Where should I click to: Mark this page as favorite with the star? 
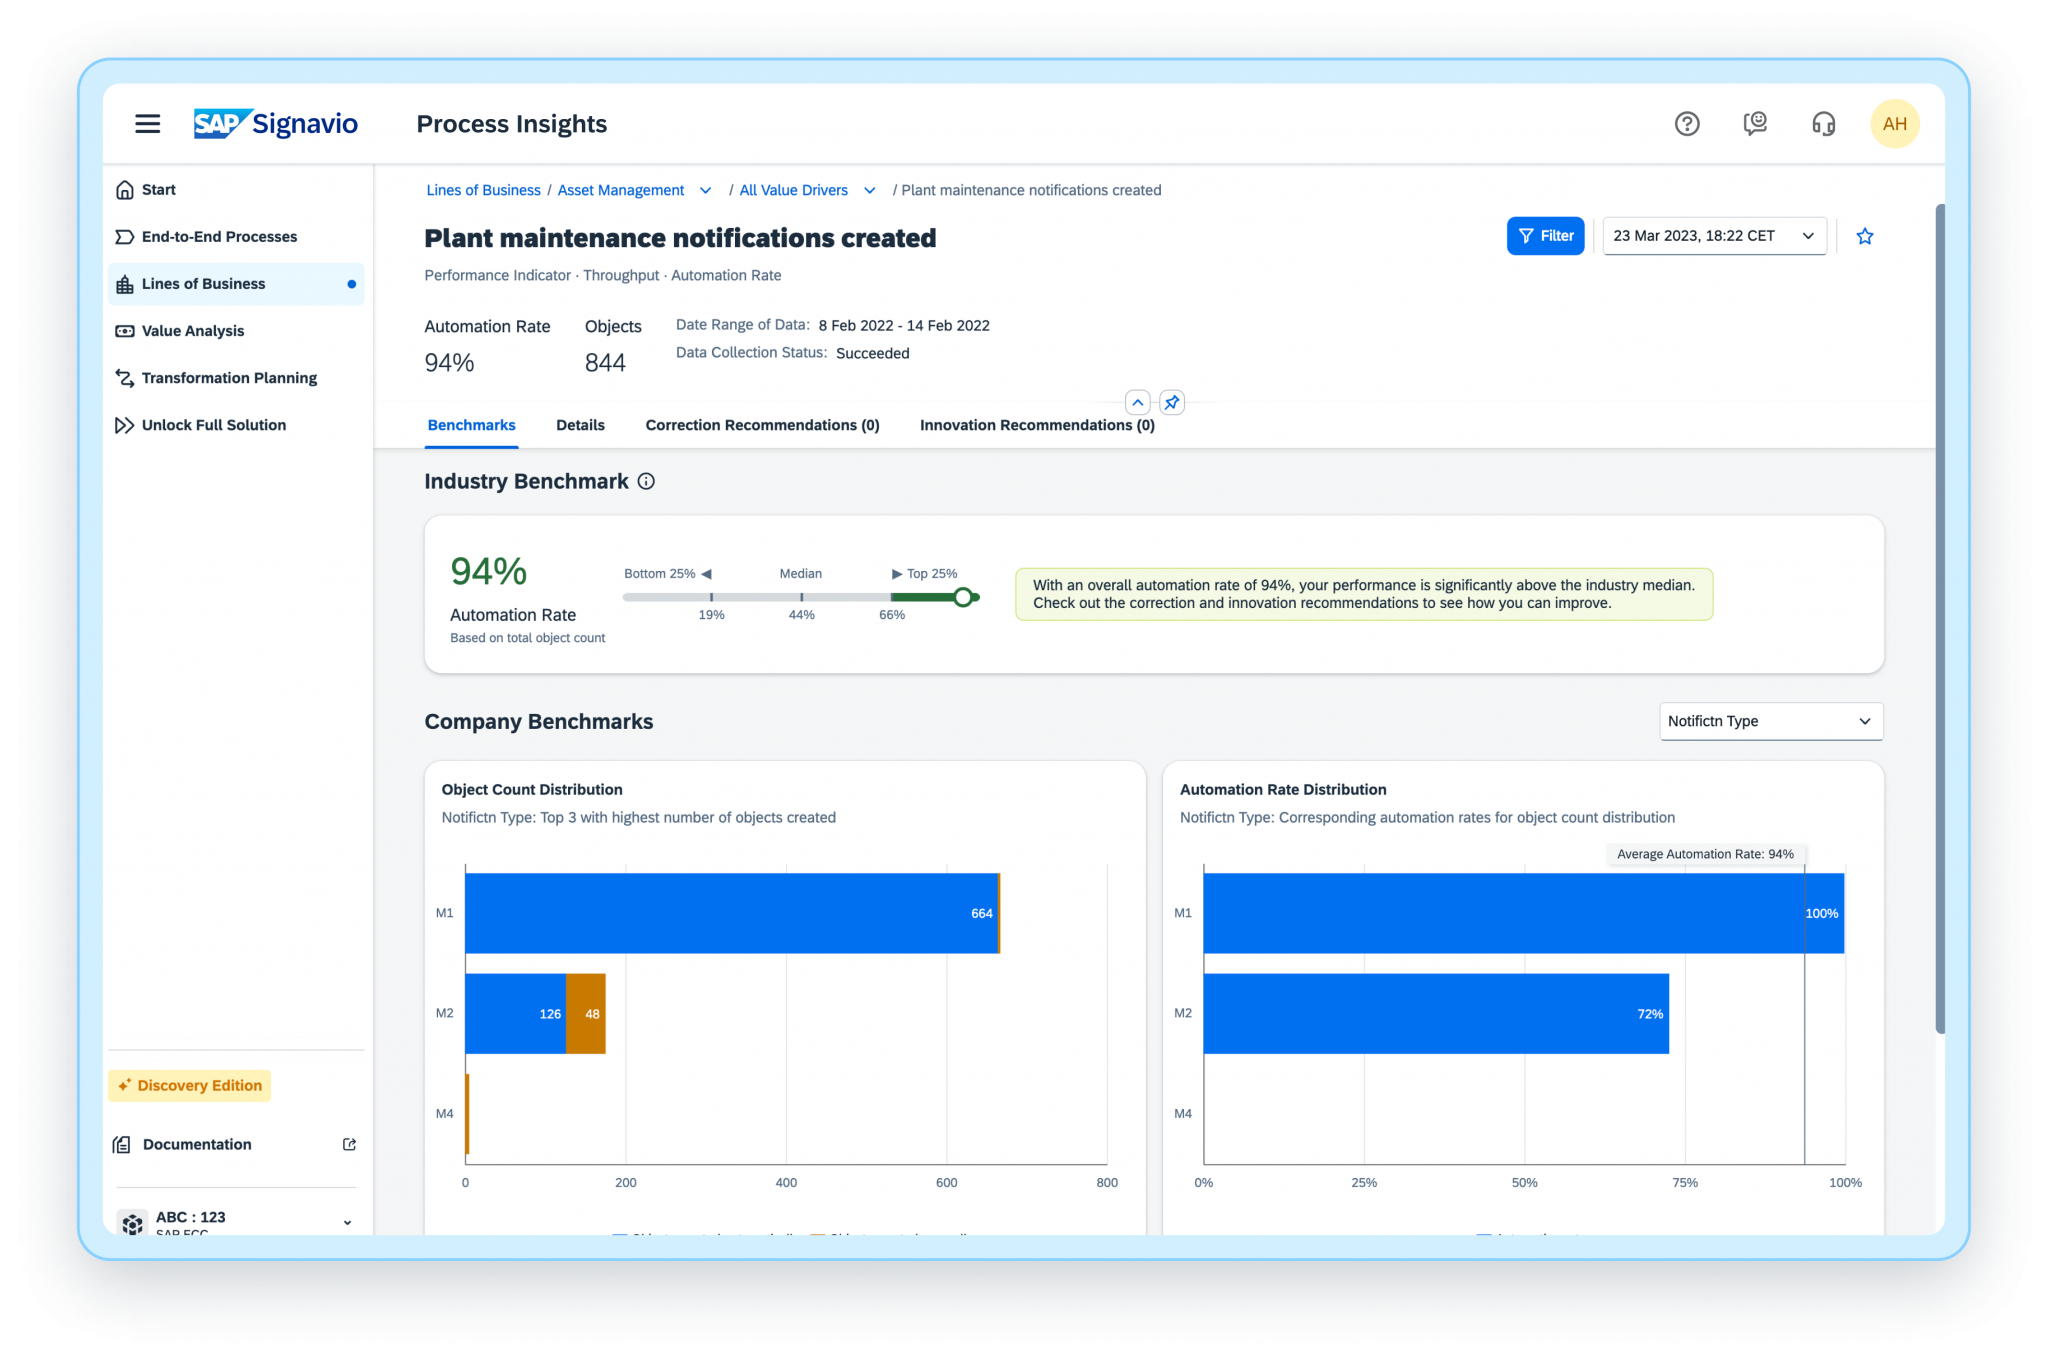1865,236
